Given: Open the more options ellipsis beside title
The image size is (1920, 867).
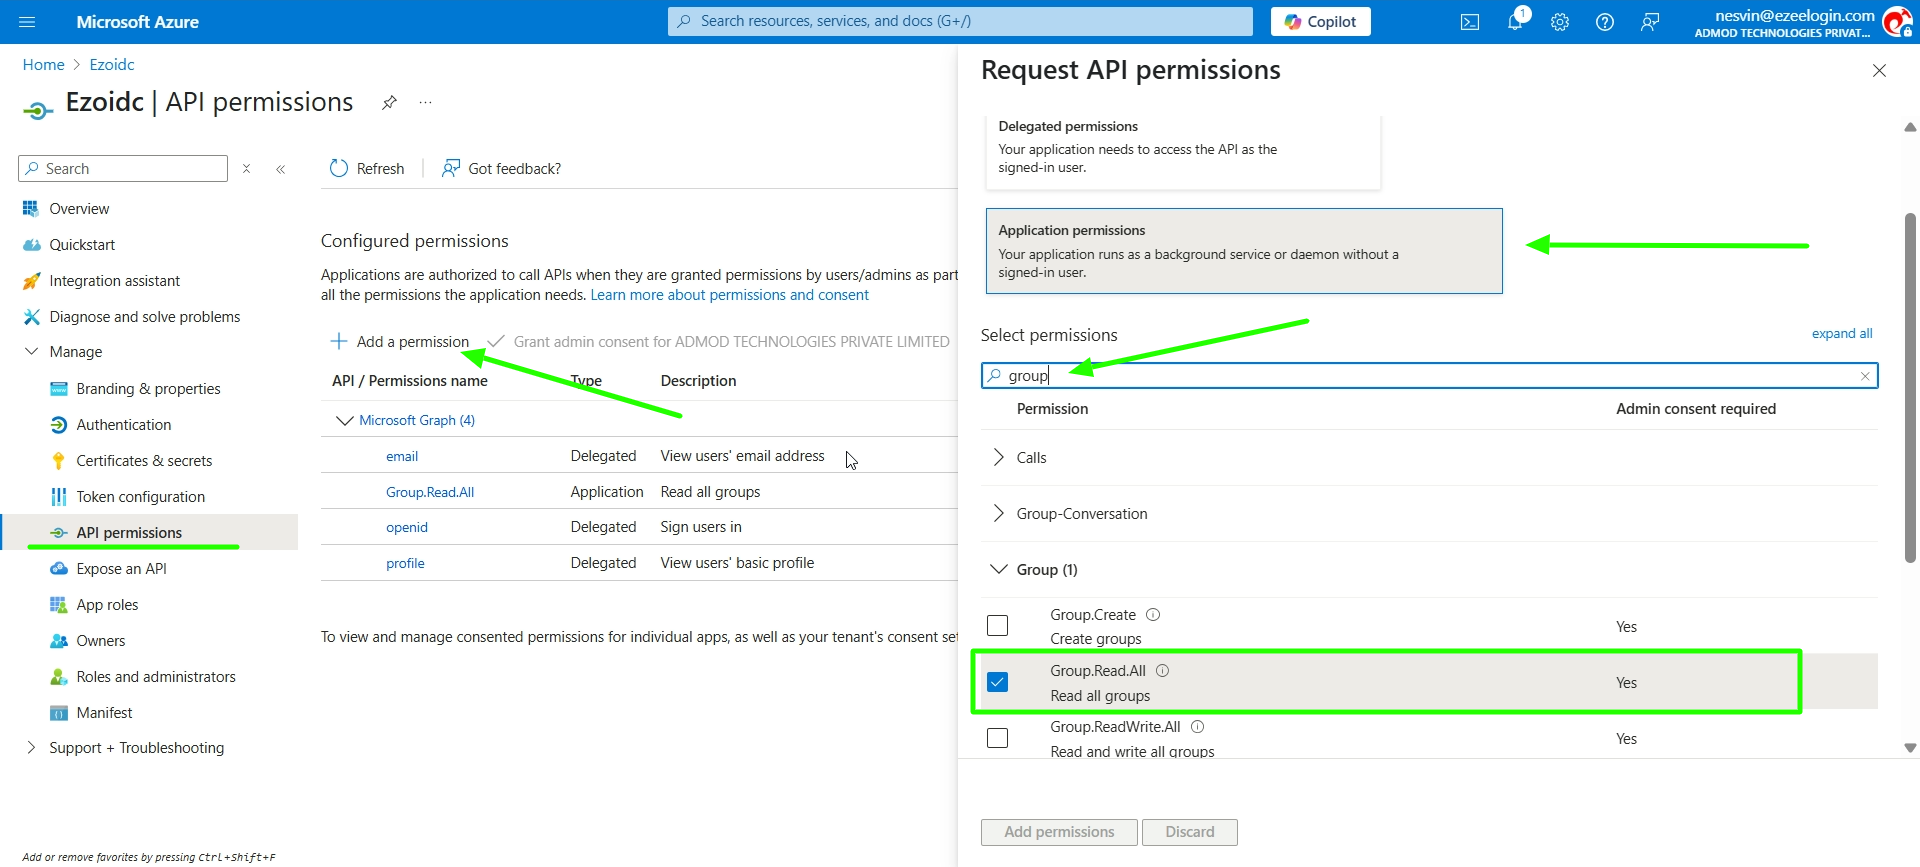Looking at the screenshot, I should [x=426, y=102].
